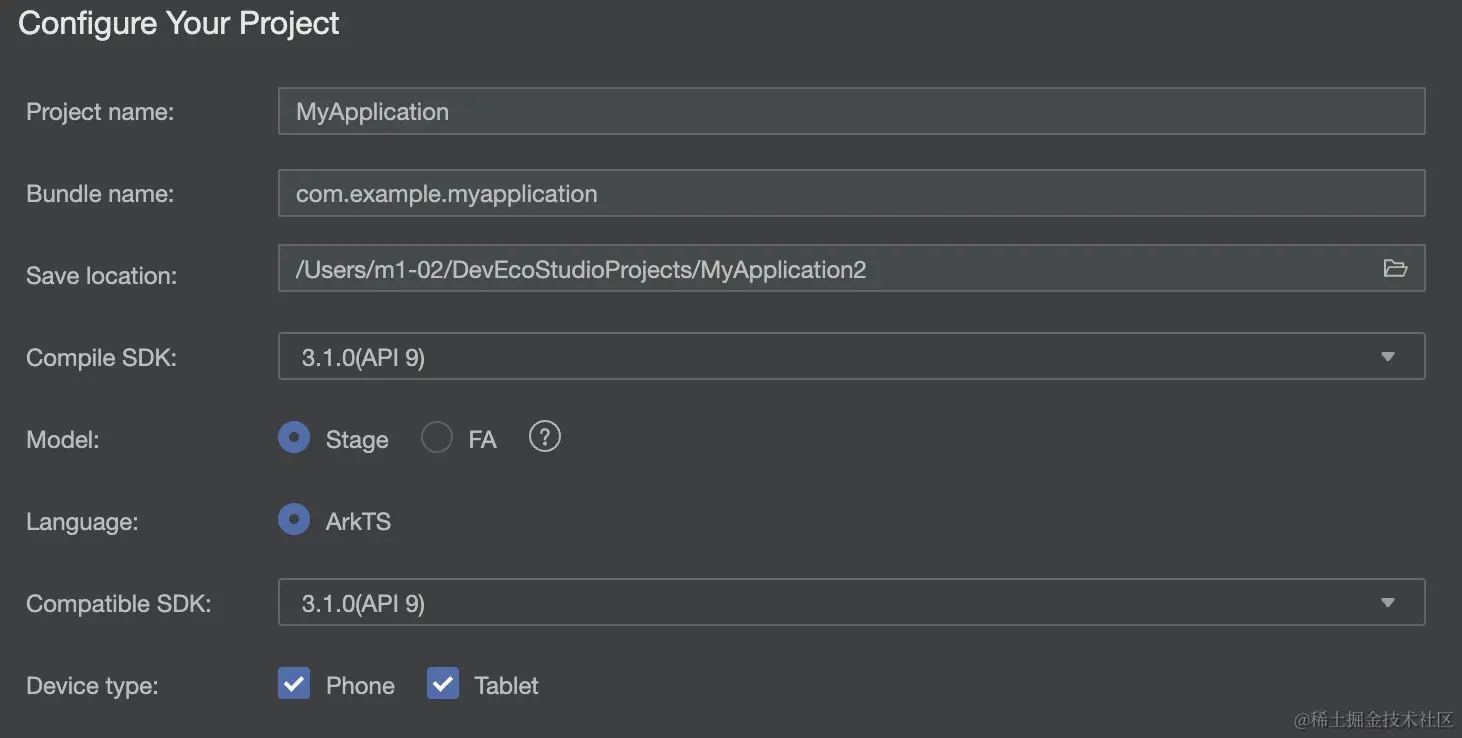
Task: Click the Compatible SDK 3.1.0(API 9) value
Action: click(364, 603)
